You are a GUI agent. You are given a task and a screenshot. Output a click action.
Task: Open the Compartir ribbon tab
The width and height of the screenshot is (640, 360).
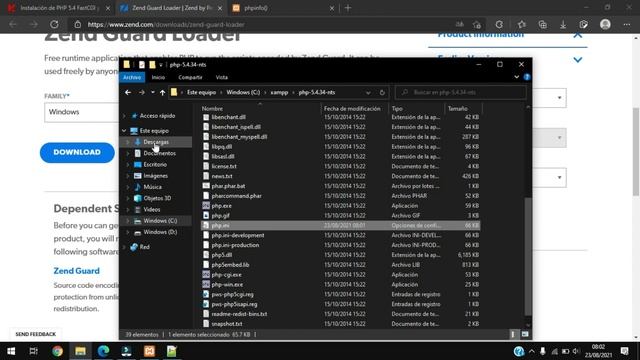[x=190, y=77]
